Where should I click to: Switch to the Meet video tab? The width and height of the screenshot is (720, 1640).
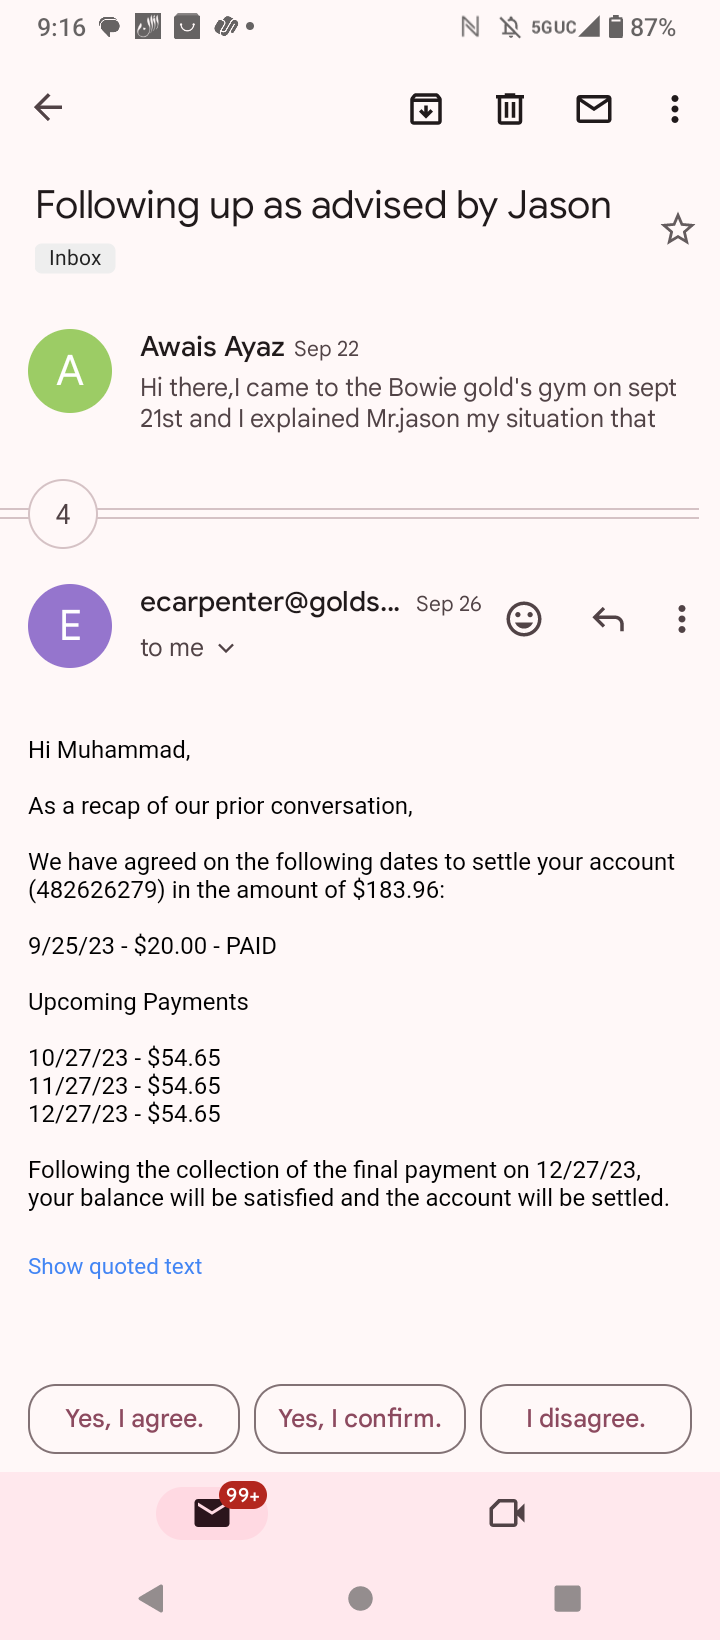(507, 1513)
